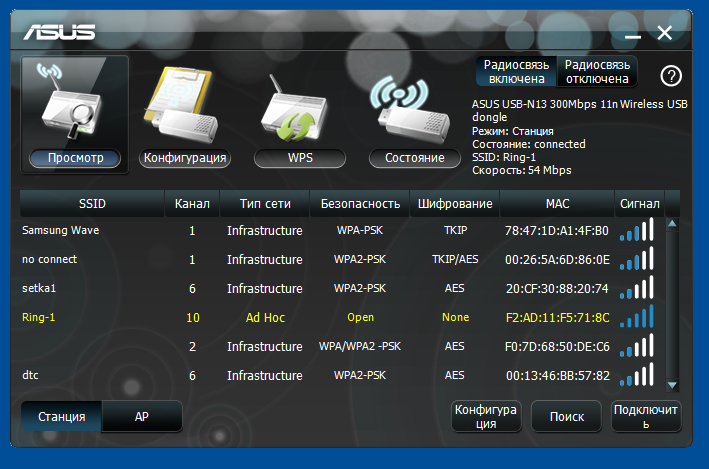Click the SSID: Ring-1 status text

(504, 157)
